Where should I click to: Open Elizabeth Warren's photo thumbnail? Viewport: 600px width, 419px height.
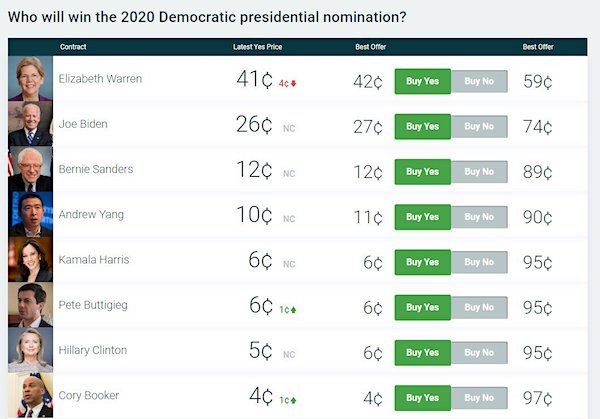click(30, 78)
